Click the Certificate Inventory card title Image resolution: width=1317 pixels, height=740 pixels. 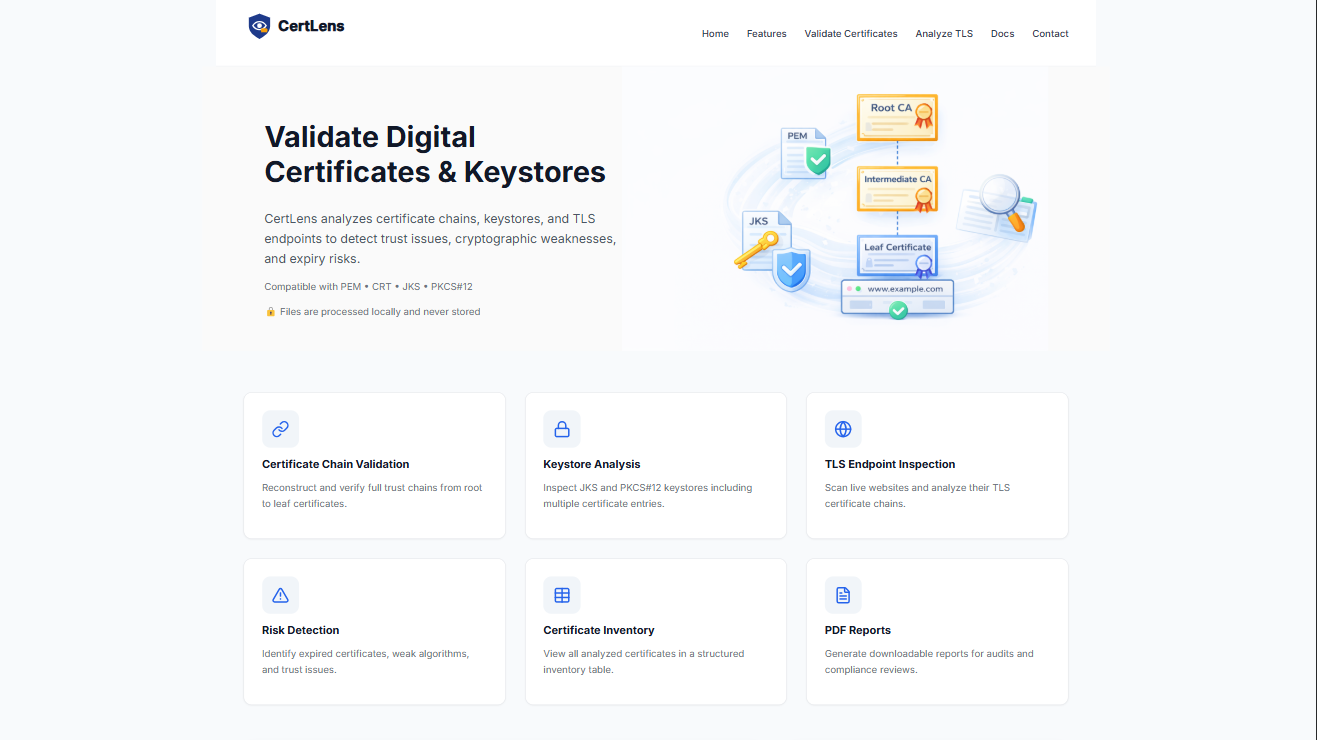tap(599, 630)
